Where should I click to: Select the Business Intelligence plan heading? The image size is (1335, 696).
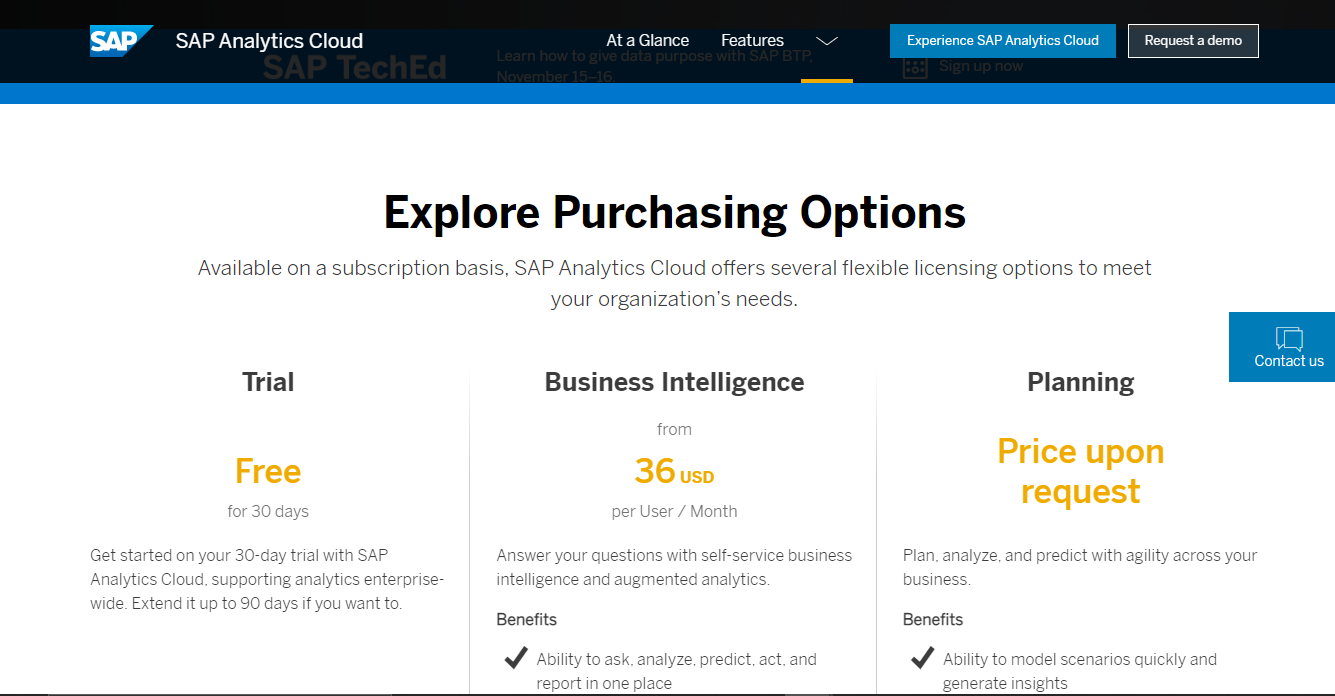pos(674,382)
